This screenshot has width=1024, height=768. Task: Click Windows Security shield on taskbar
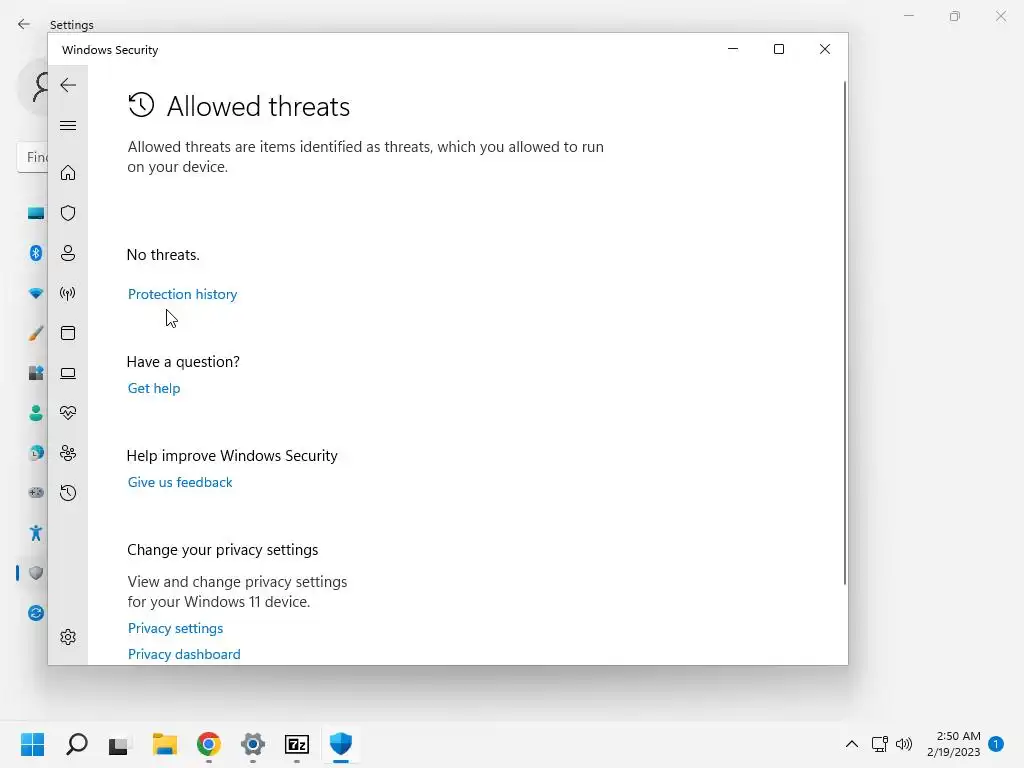341,744
